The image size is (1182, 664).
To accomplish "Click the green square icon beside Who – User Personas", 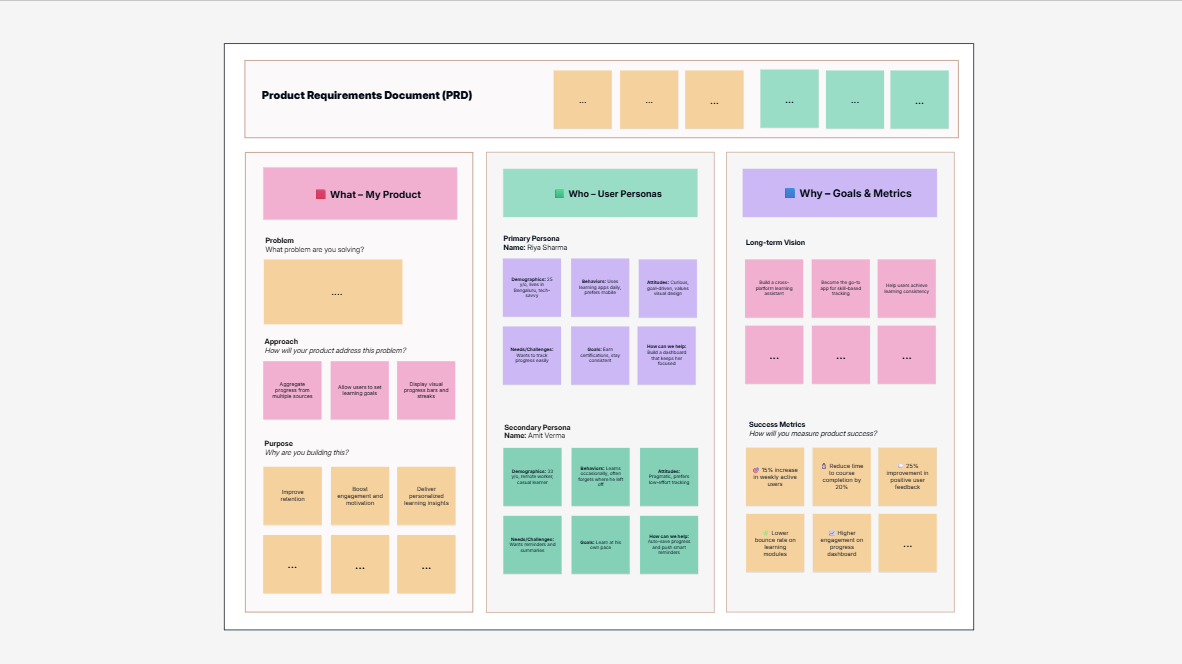I will 559,194.
